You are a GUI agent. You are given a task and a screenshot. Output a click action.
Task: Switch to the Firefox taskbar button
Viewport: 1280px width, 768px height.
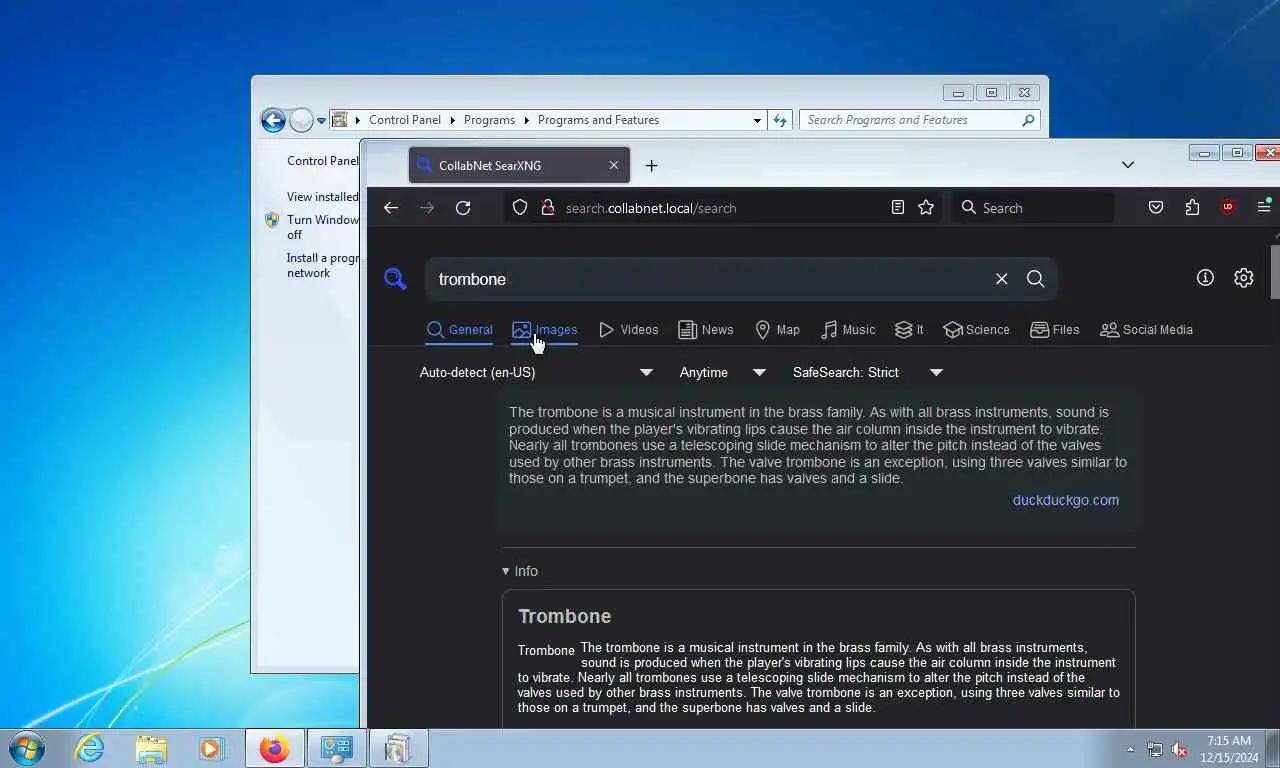click(x=274, y=748)
